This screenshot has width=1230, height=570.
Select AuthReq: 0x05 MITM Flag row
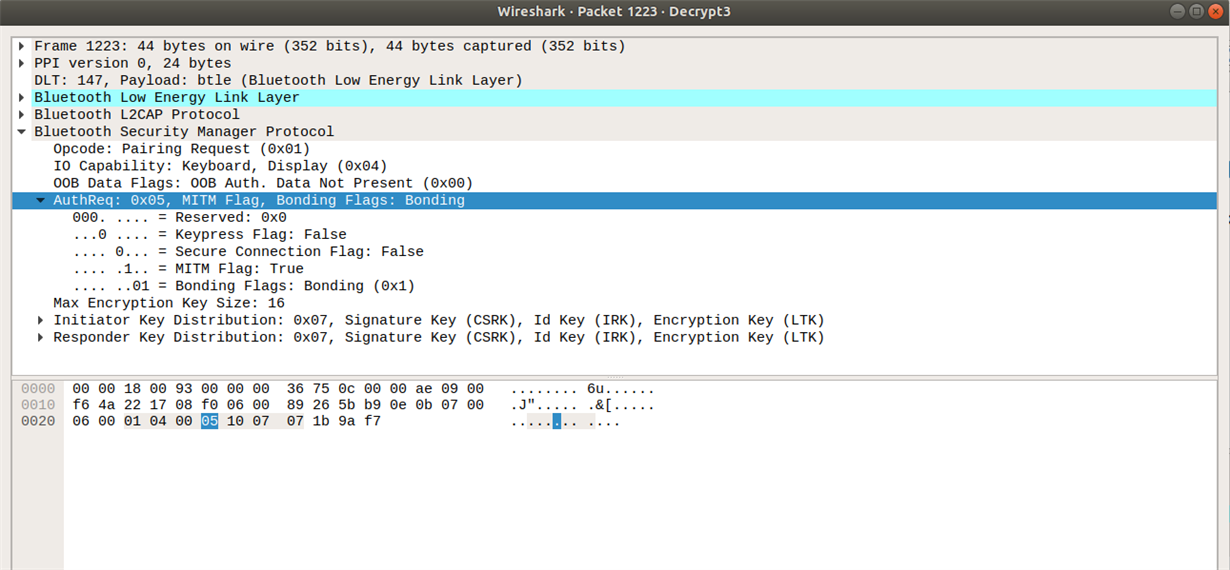click(615, 200)
